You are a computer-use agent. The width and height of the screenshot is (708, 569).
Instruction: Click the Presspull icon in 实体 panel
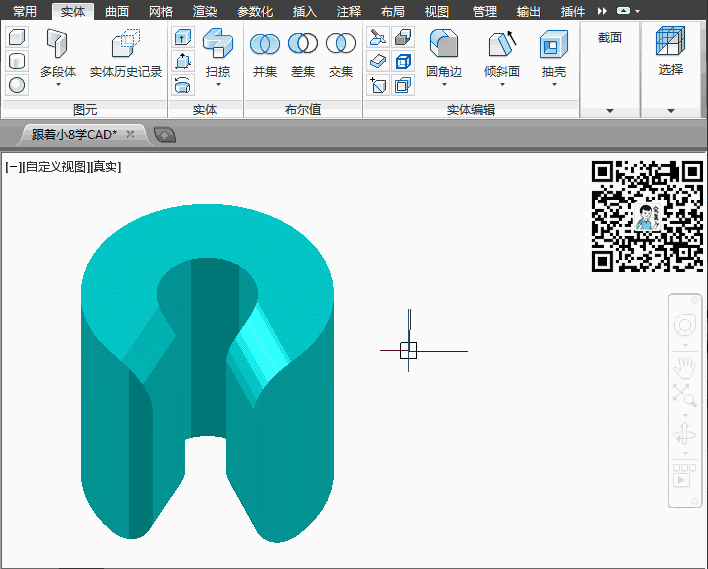183,61
